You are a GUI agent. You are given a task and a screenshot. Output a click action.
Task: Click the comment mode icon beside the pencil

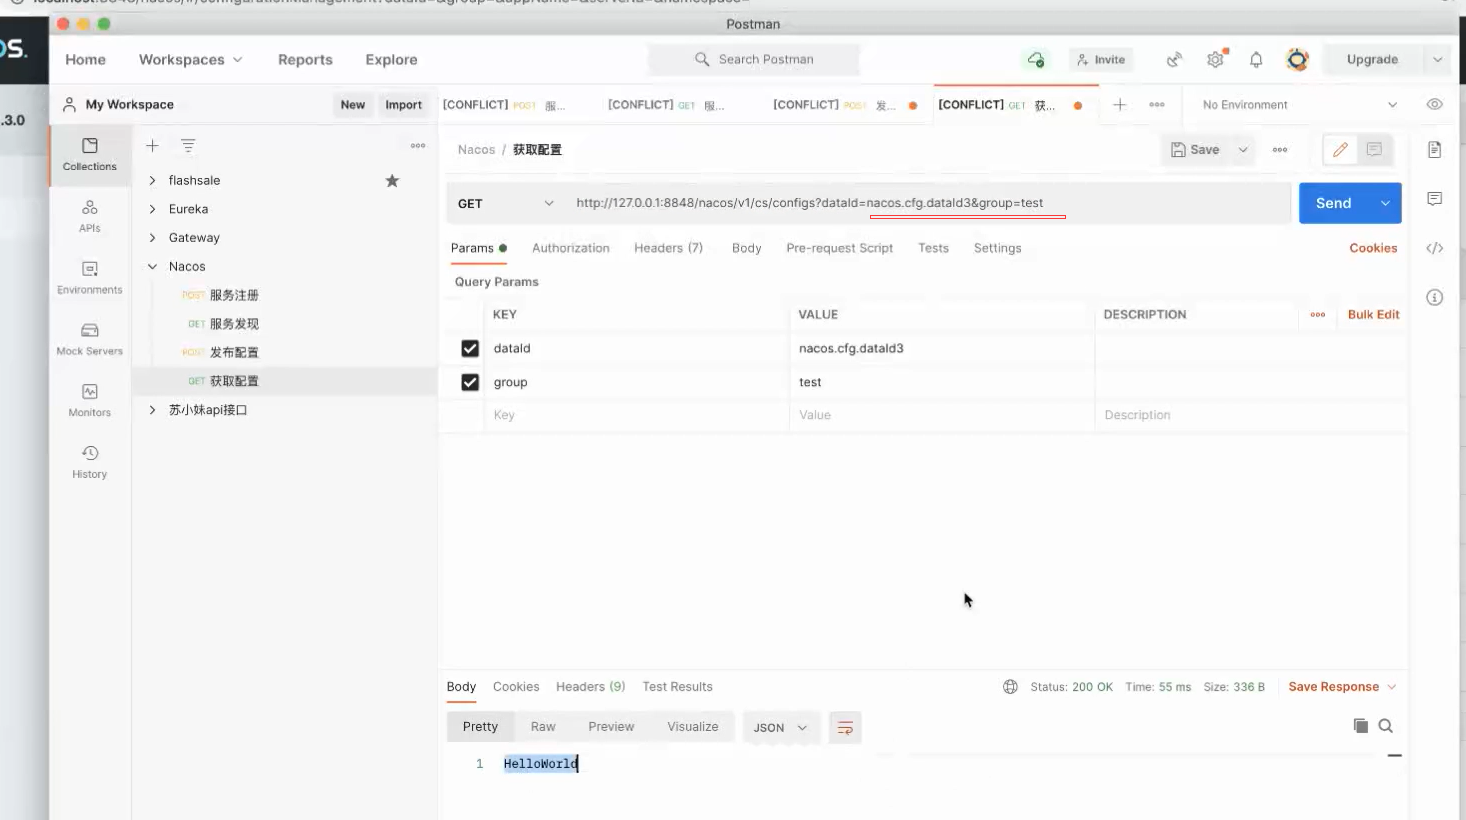1374,150
